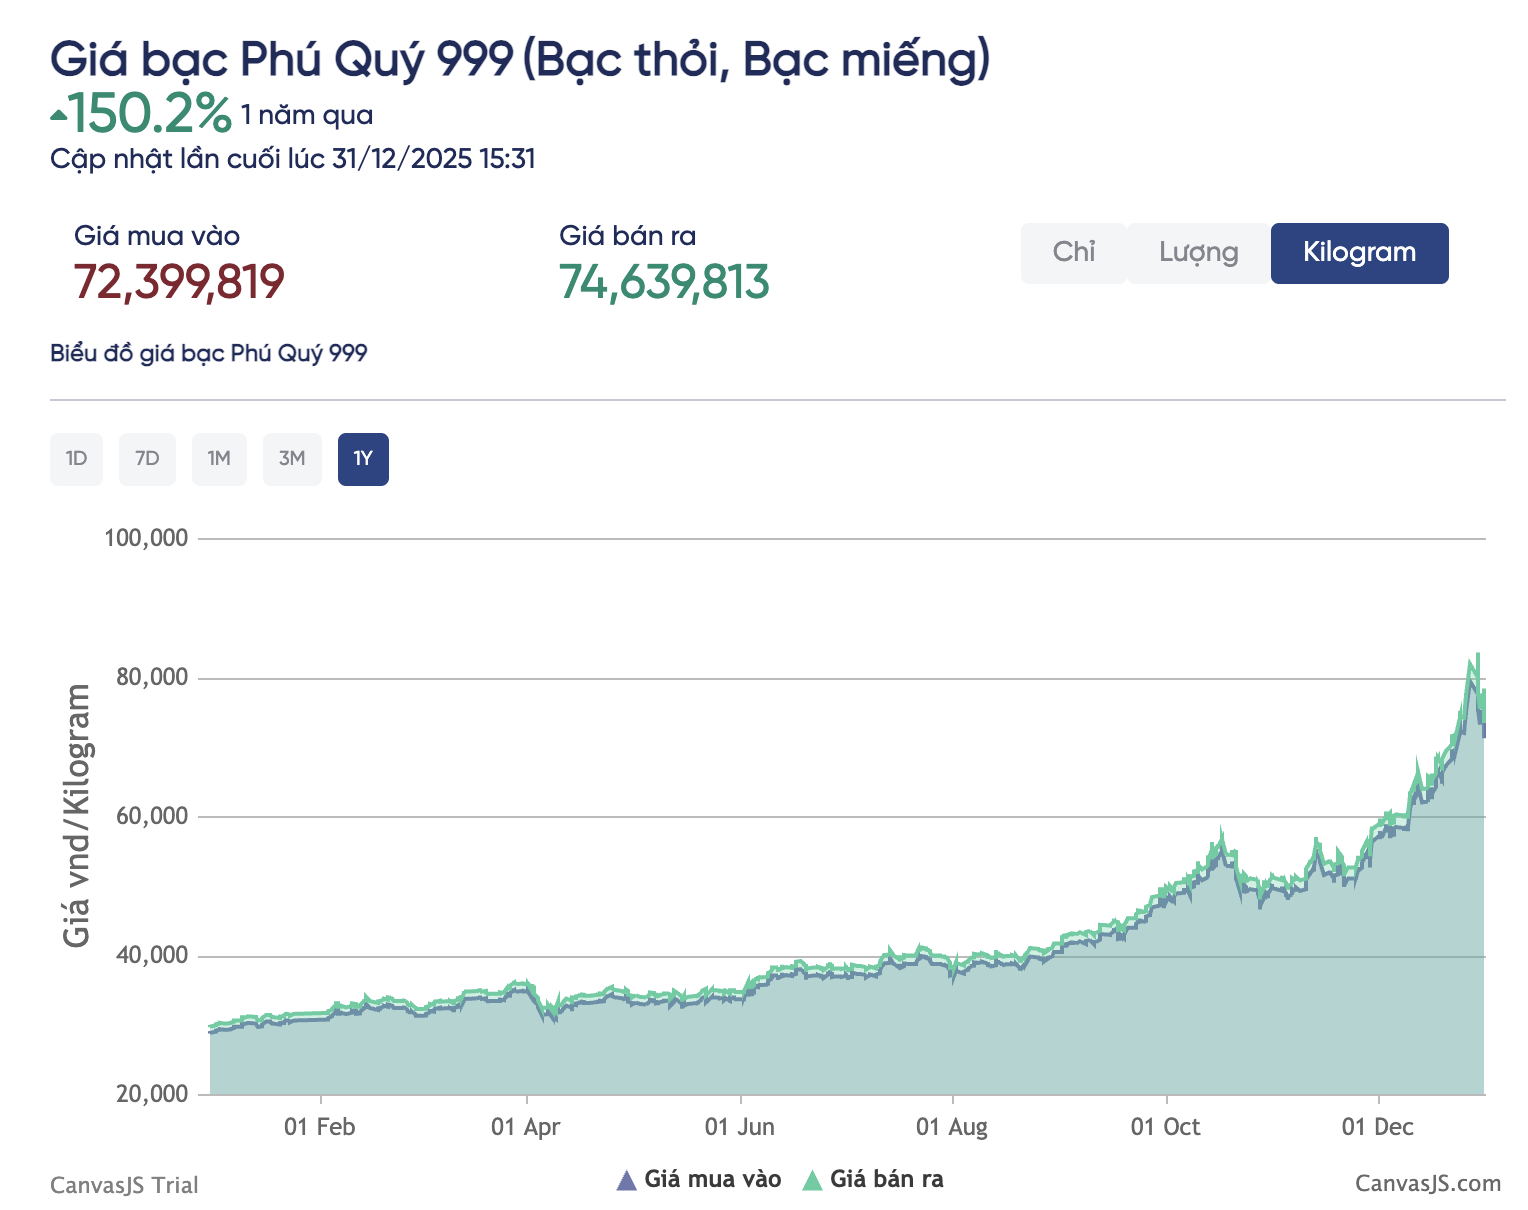This screenshot has width=1528, height=1210.
Task: Click the buy price 72,399,819
Action: [179, 282]
